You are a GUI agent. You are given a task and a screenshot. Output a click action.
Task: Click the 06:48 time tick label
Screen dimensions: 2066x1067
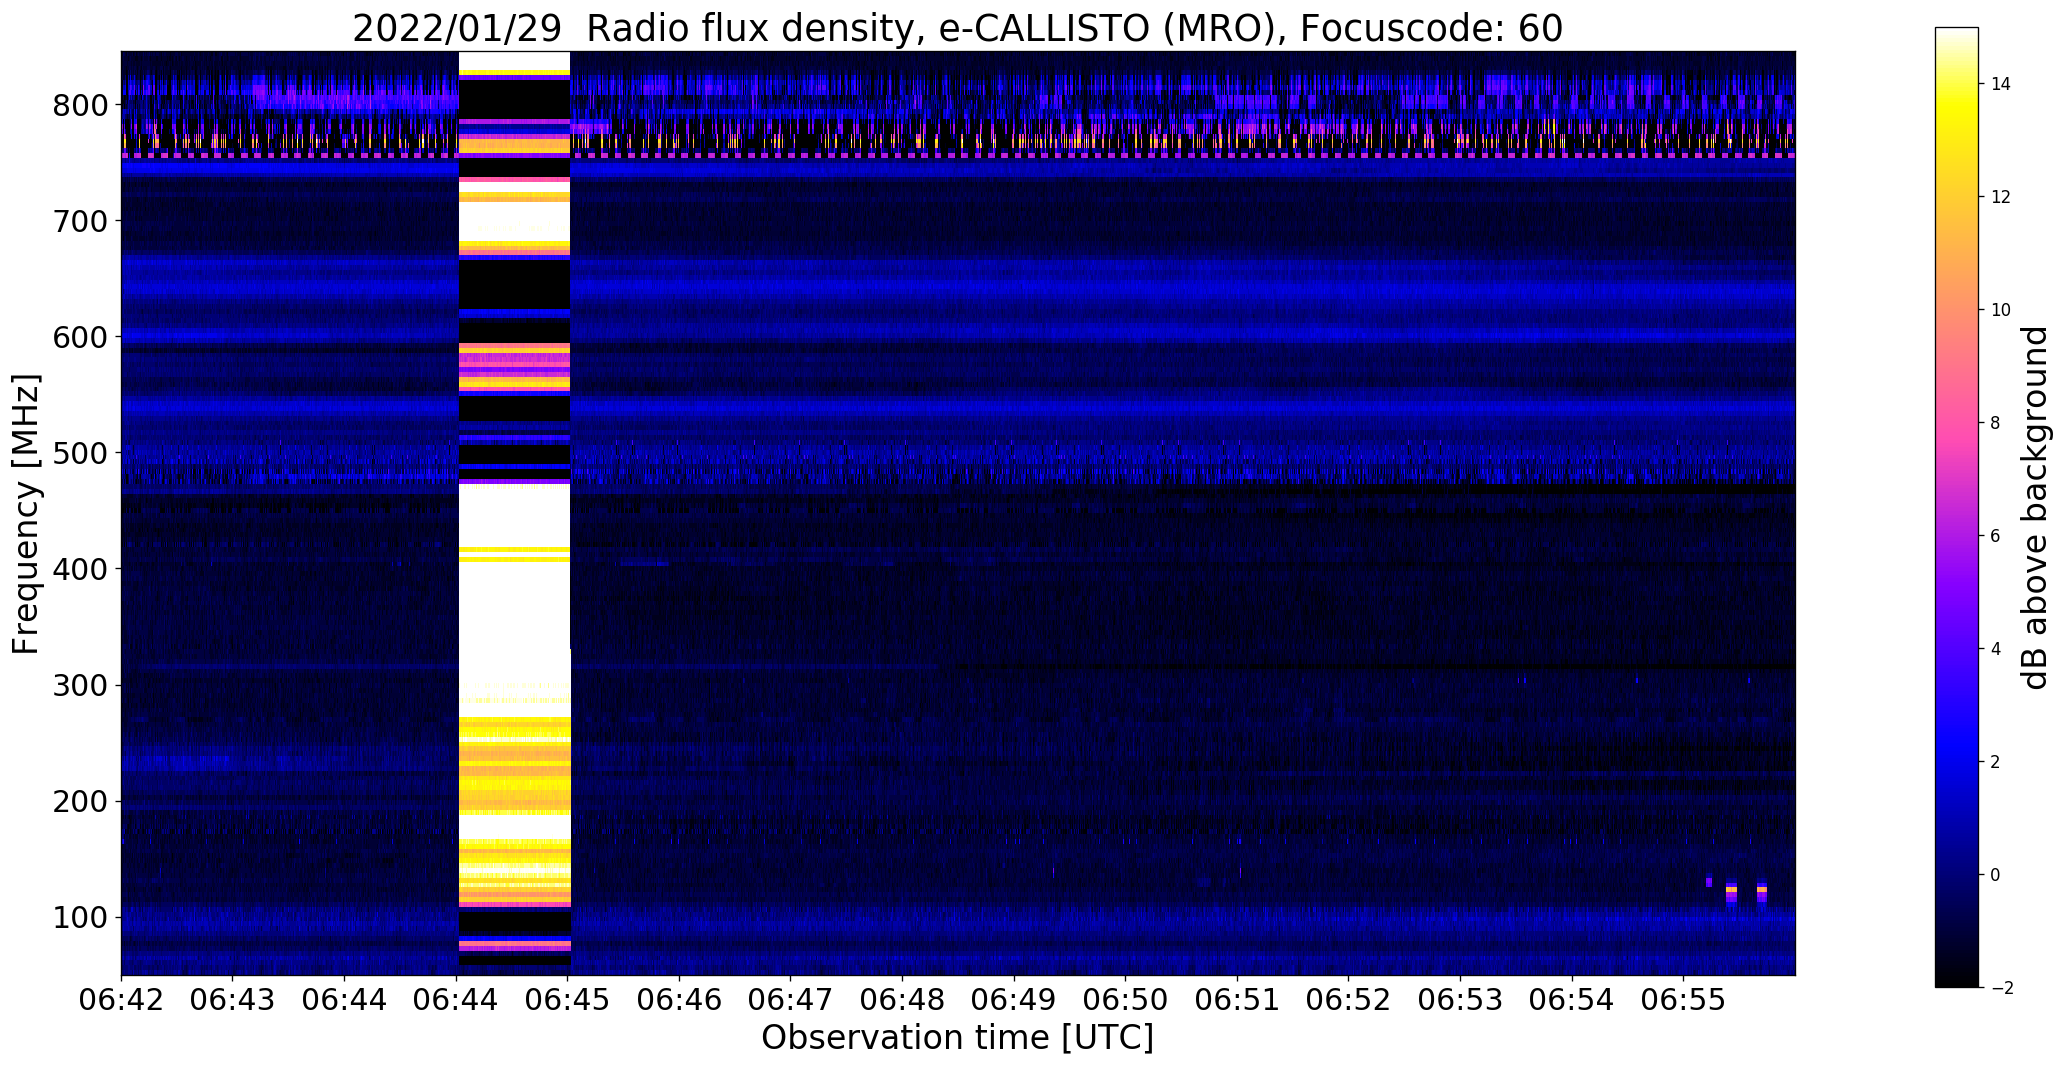903,1002
